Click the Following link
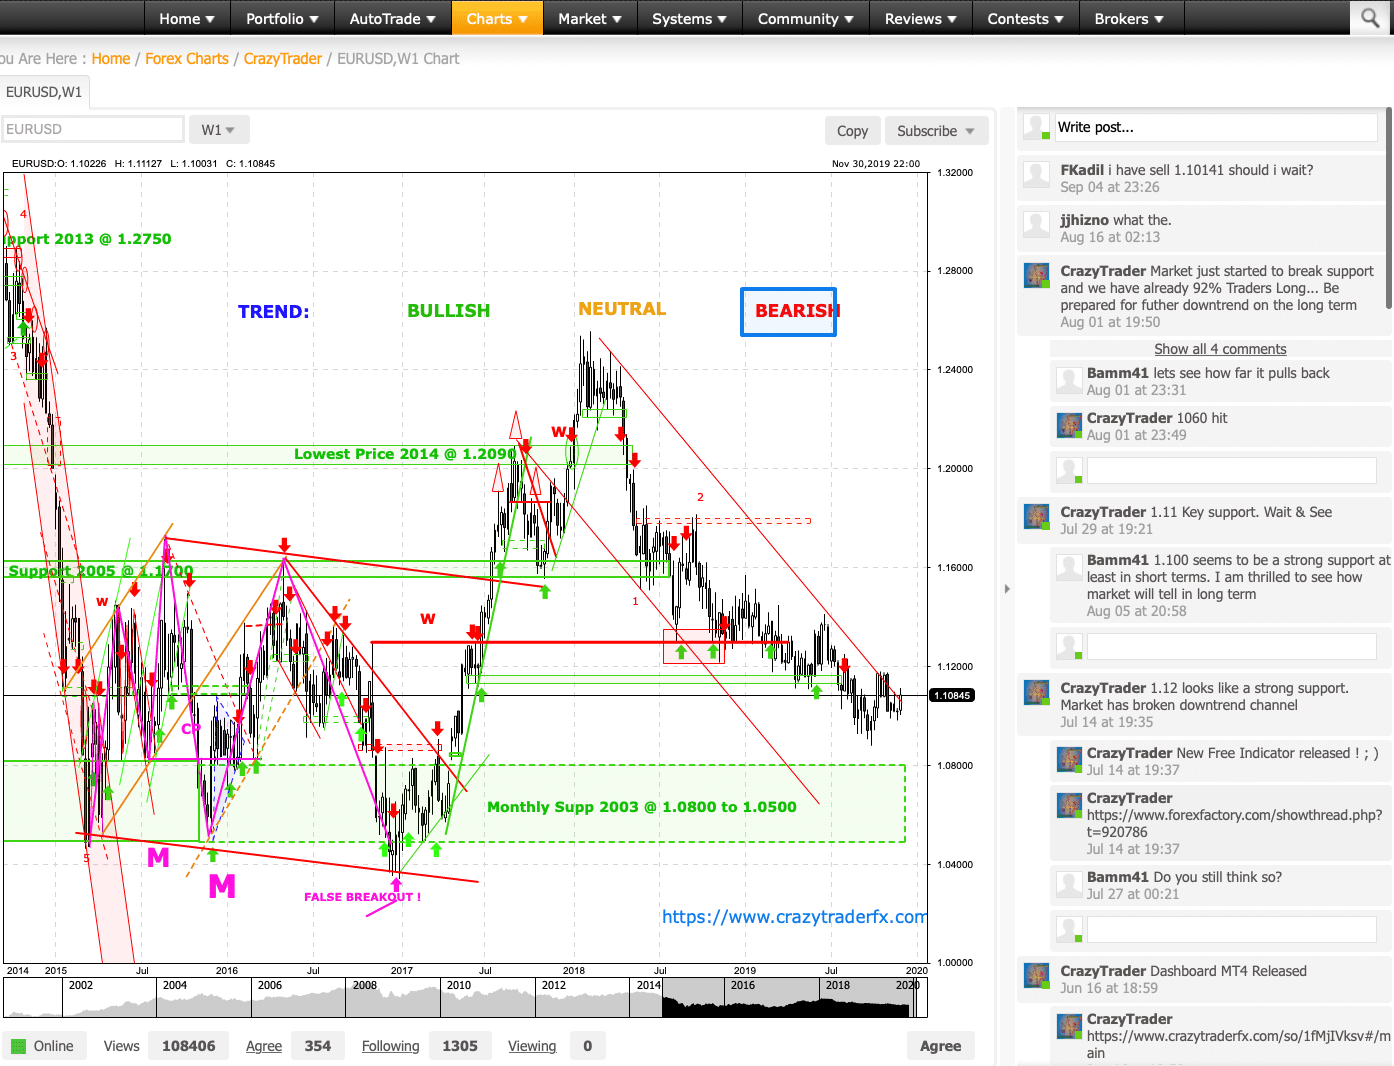This screenshot has width=1394, height=1066. pos(390,1046)
